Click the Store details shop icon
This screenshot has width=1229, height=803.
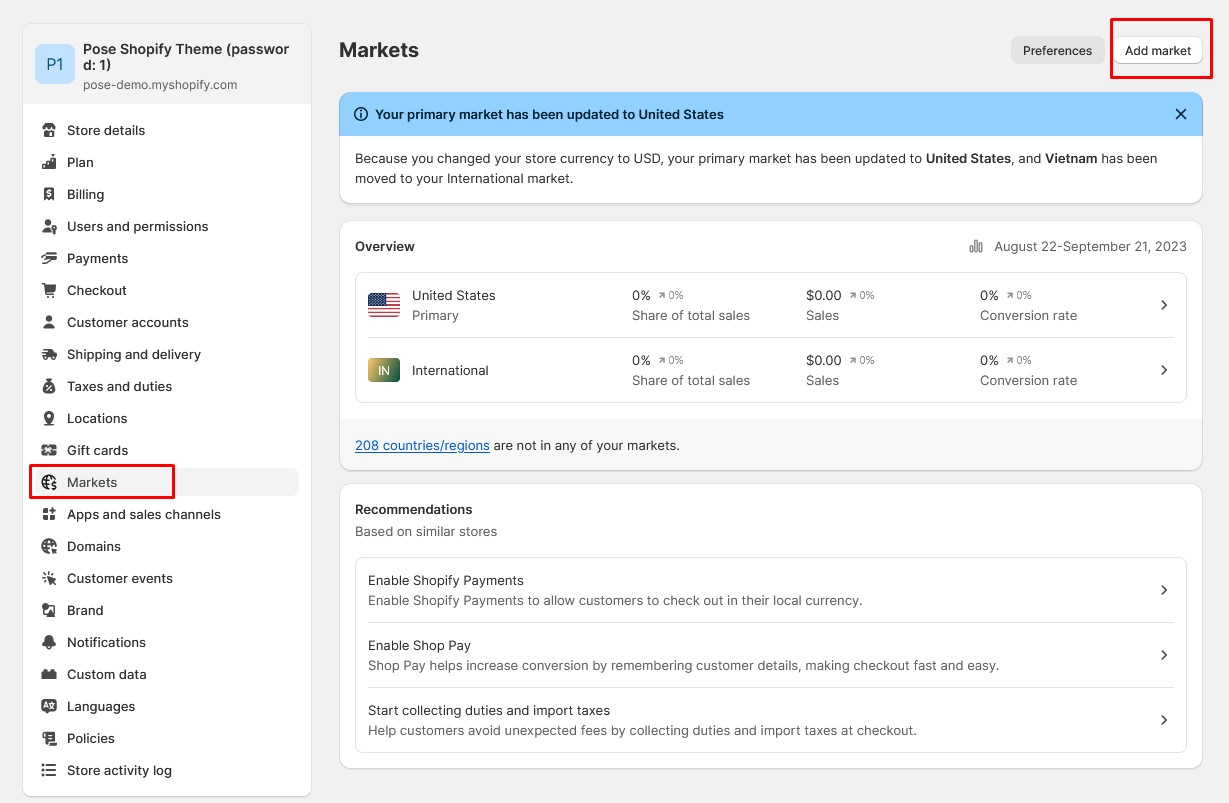point(49,130)
